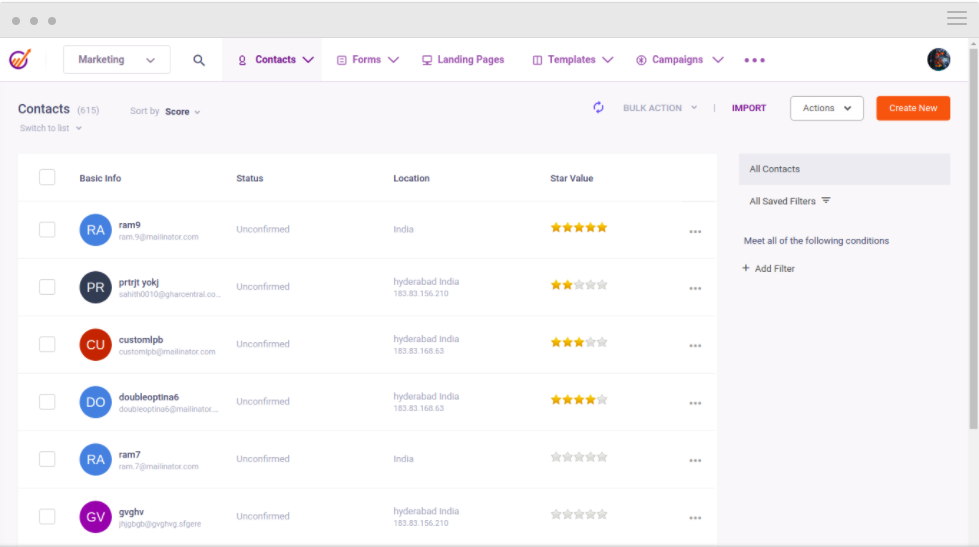Open more options for customlpb contact
This screenshot has width=979, height=547.
(x=695, y=347)
